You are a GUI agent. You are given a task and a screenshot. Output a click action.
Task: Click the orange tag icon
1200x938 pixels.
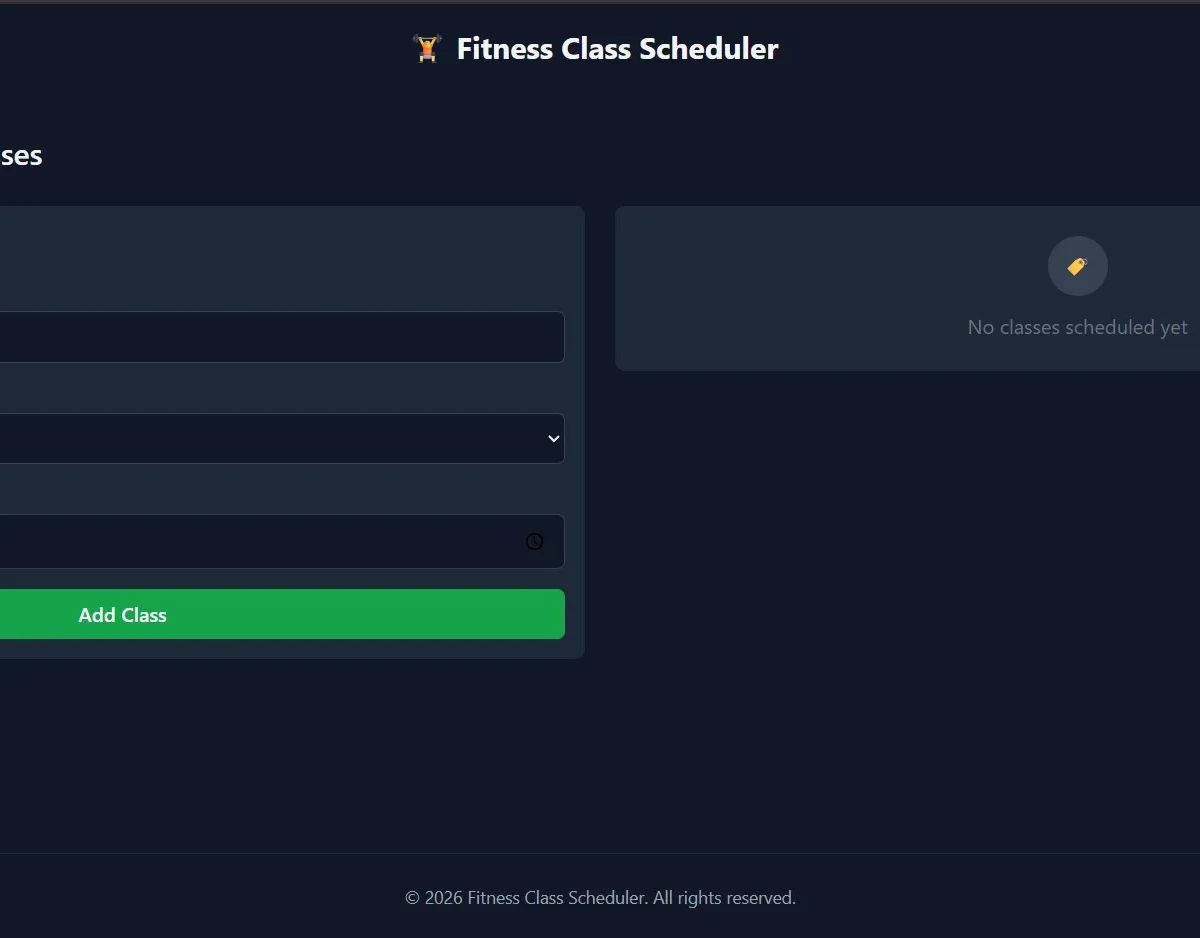point(1077,266)
